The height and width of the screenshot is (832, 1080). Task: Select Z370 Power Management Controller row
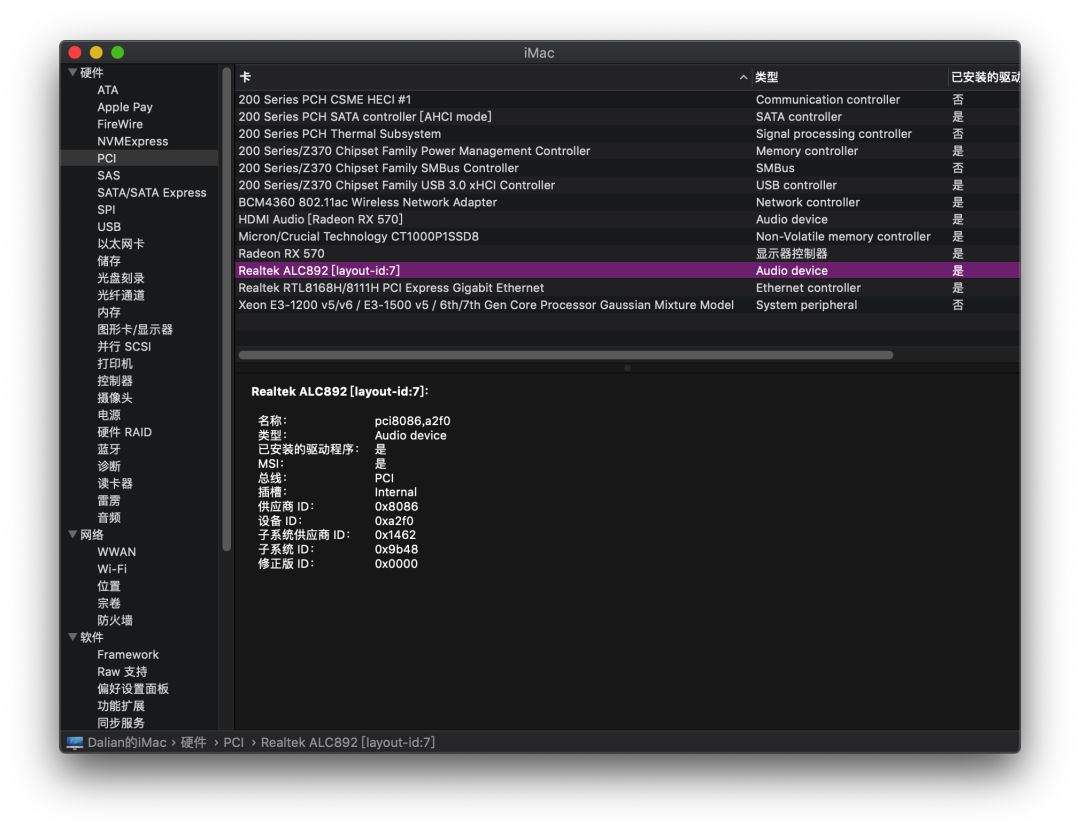pos(627,151)
